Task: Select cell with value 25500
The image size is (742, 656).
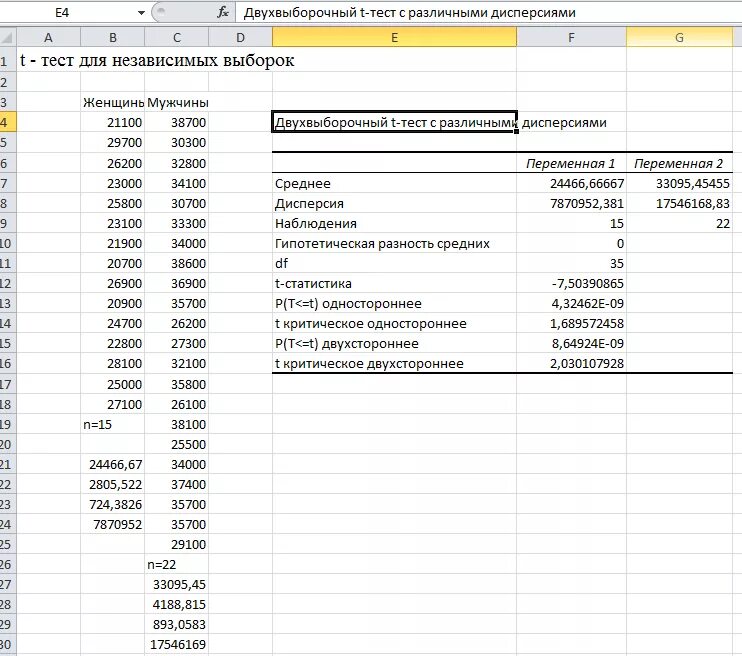Action: click(x=177, y=444)
